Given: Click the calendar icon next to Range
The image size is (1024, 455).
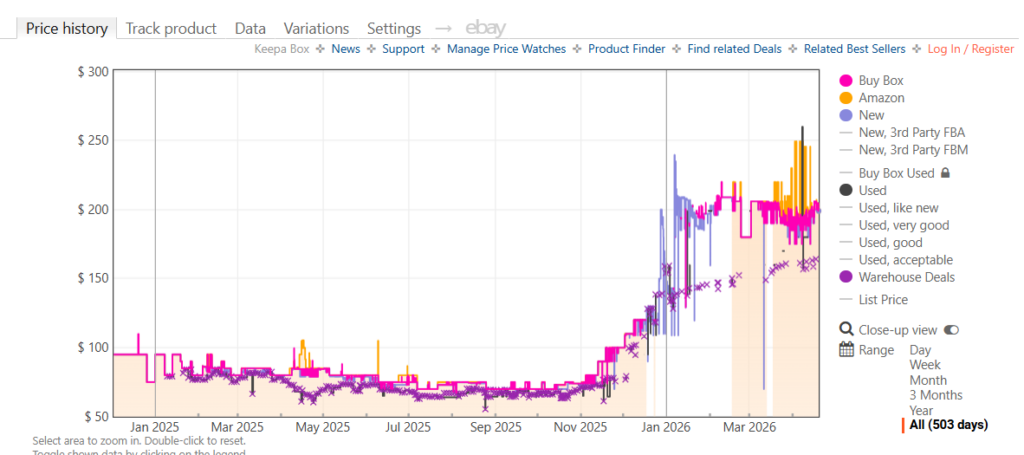Looking at the screenshot, I should 846,350.
